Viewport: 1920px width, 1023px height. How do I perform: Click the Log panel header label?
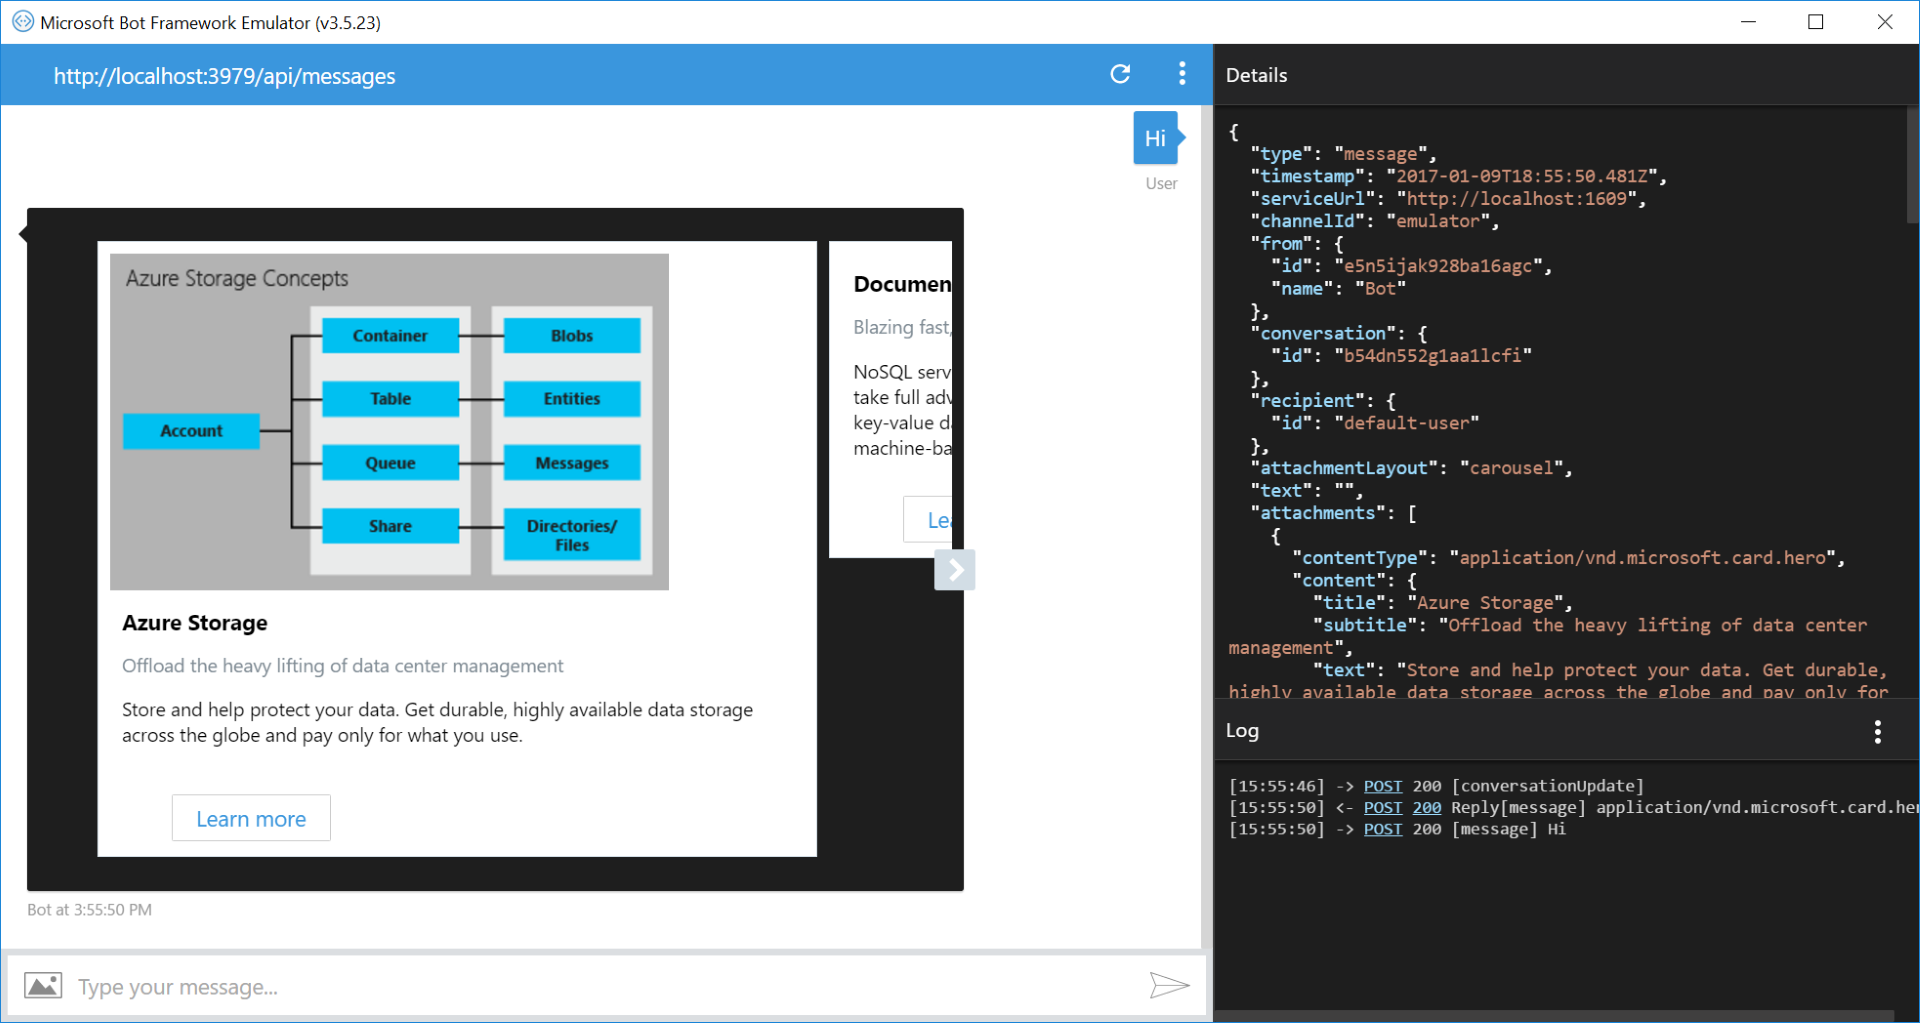click(x=1242, y=731)
